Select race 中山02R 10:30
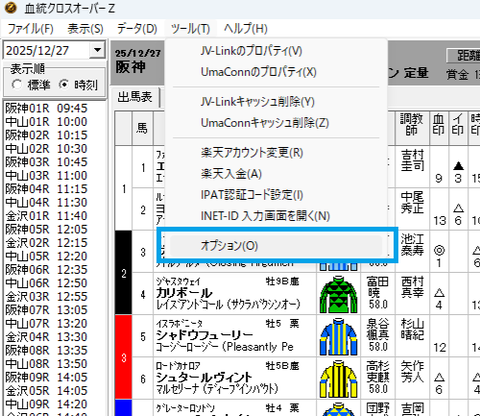 point(46,149)
